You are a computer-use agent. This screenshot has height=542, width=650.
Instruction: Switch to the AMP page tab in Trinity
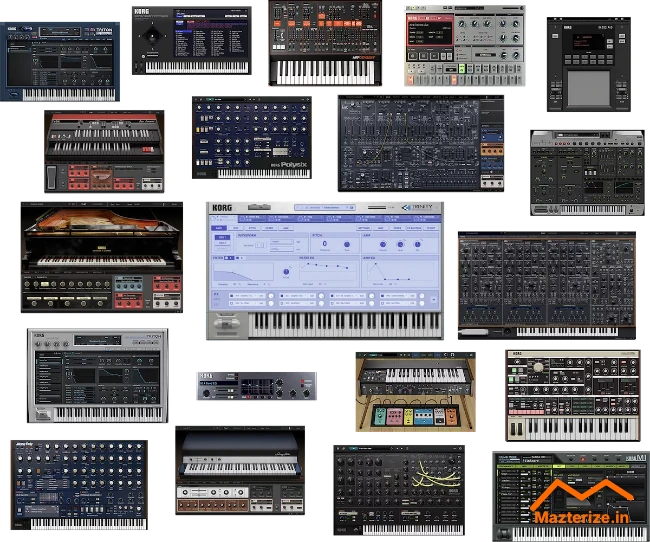[x=286, y=228]
